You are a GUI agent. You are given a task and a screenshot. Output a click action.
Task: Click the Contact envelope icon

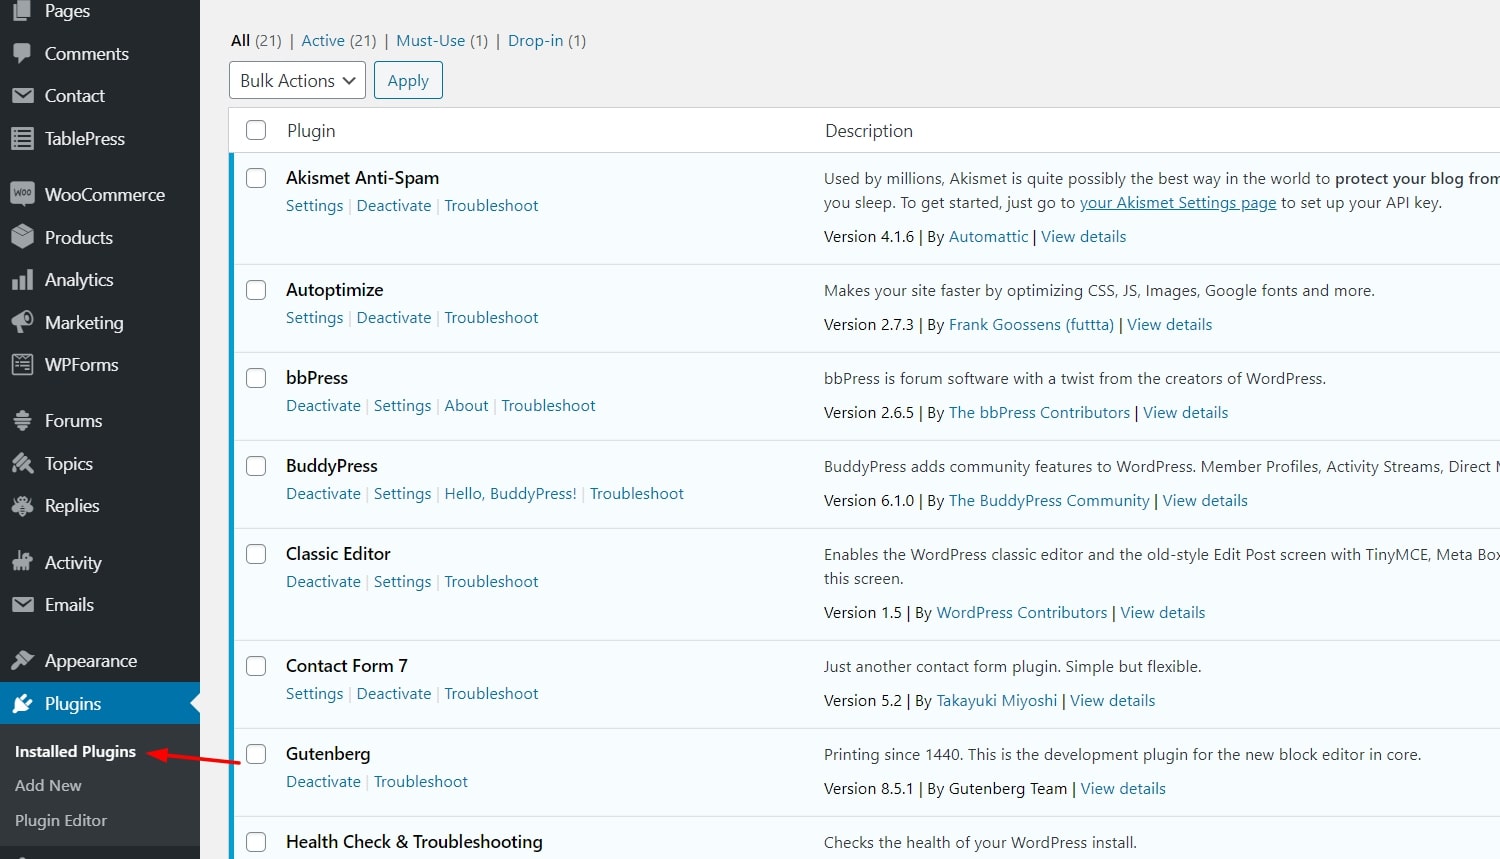point(22,96)
